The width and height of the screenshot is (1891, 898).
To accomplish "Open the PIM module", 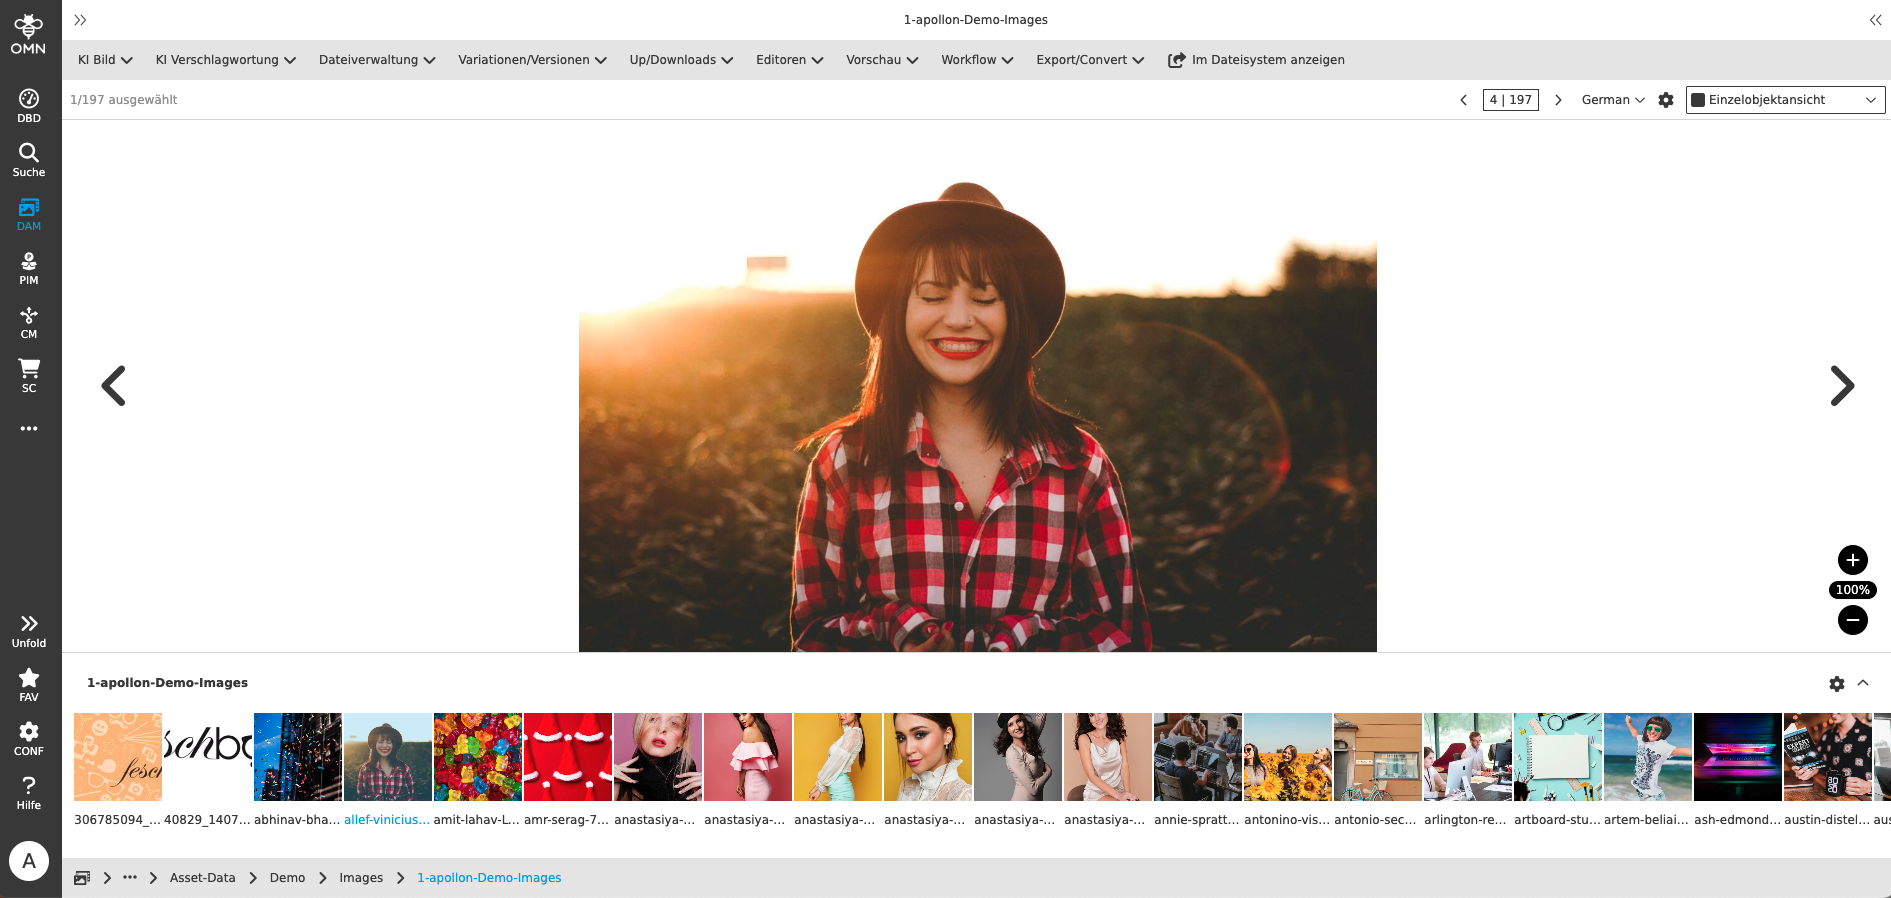I will click(x=29, y=268).
